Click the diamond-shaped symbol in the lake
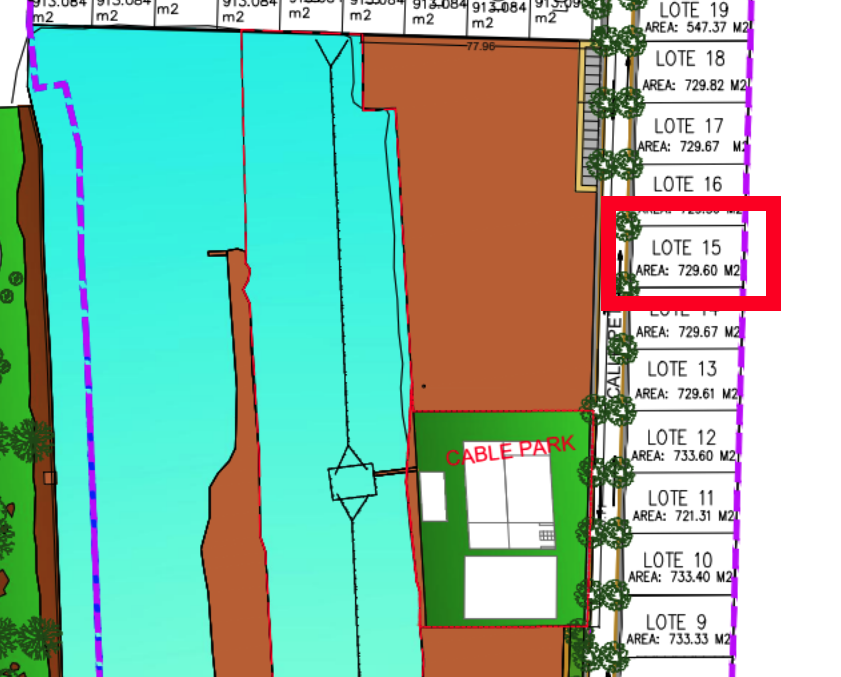Image resolution: width=841 pixels, height=677 pixels. [x=350, y=457]
